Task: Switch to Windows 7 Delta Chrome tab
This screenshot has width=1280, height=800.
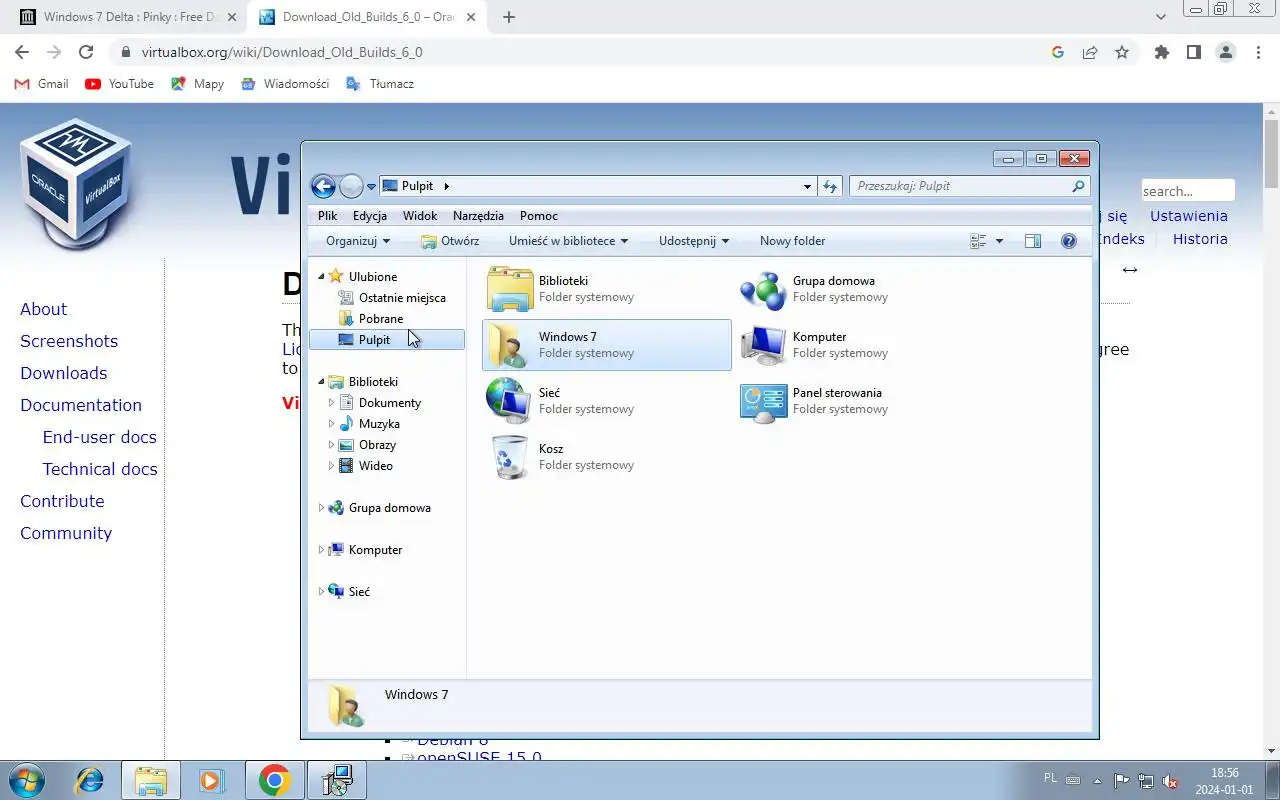Action: tap(128, 17)
